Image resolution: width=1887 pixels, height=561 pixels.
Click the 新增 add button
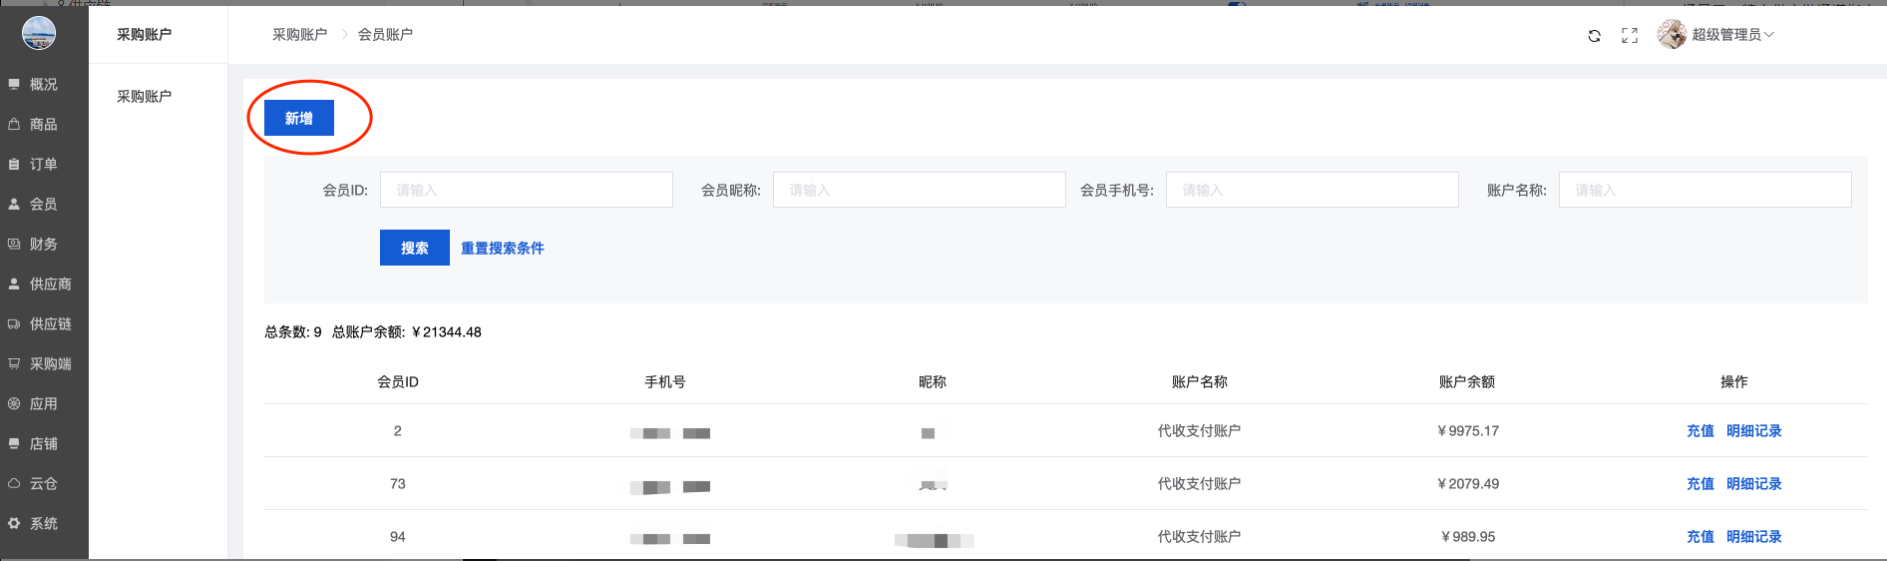pyautogui.click(x=299, y=118)
